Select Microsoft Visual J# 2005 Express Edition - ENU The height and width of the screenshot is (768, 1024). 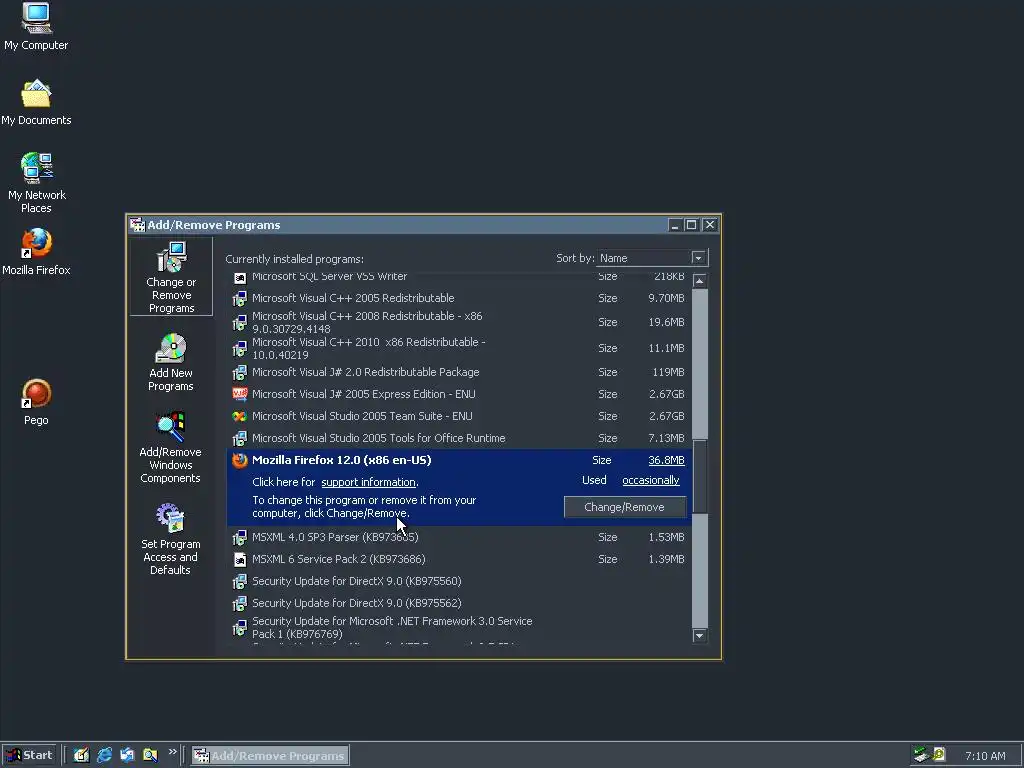pyautogui.click(x=459, y=394)
